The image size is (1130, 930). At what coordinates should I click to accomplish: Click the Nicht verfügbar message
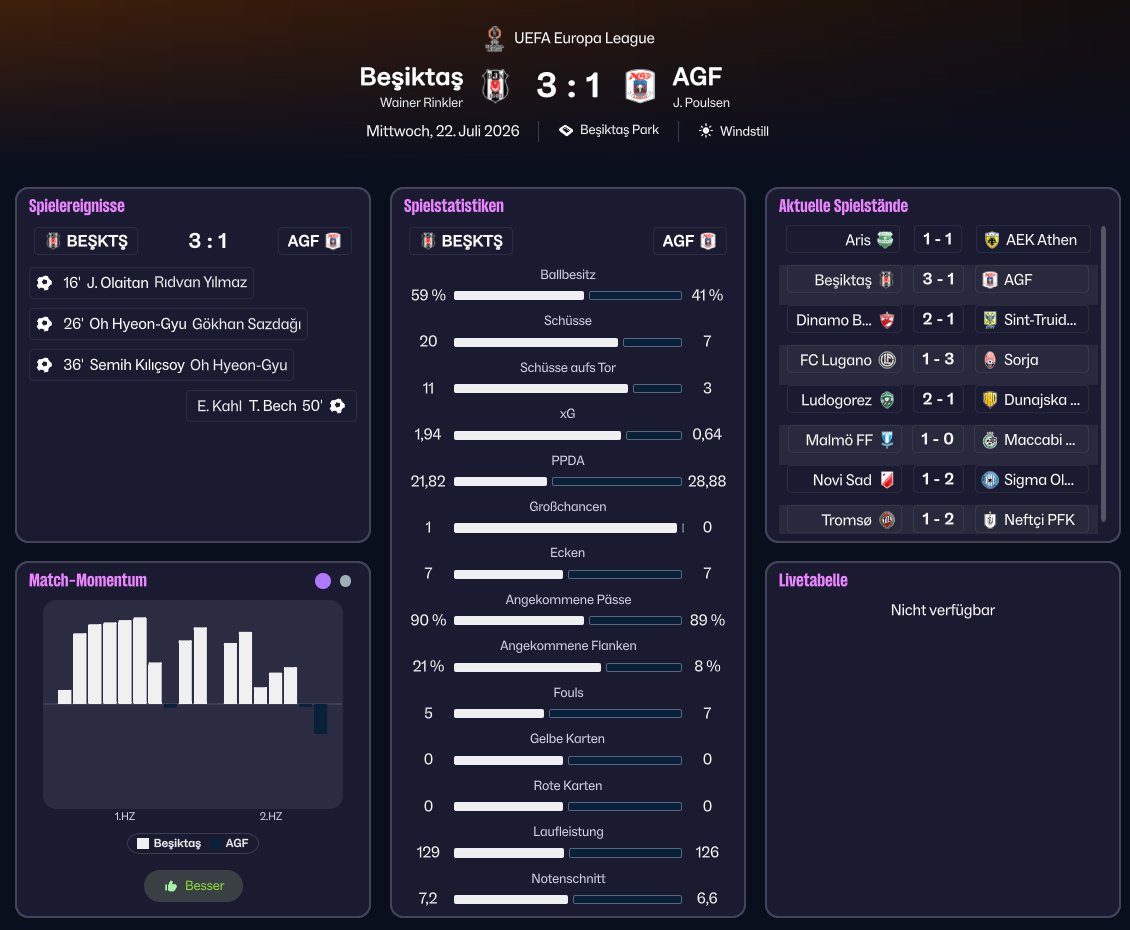coord(943,610)
